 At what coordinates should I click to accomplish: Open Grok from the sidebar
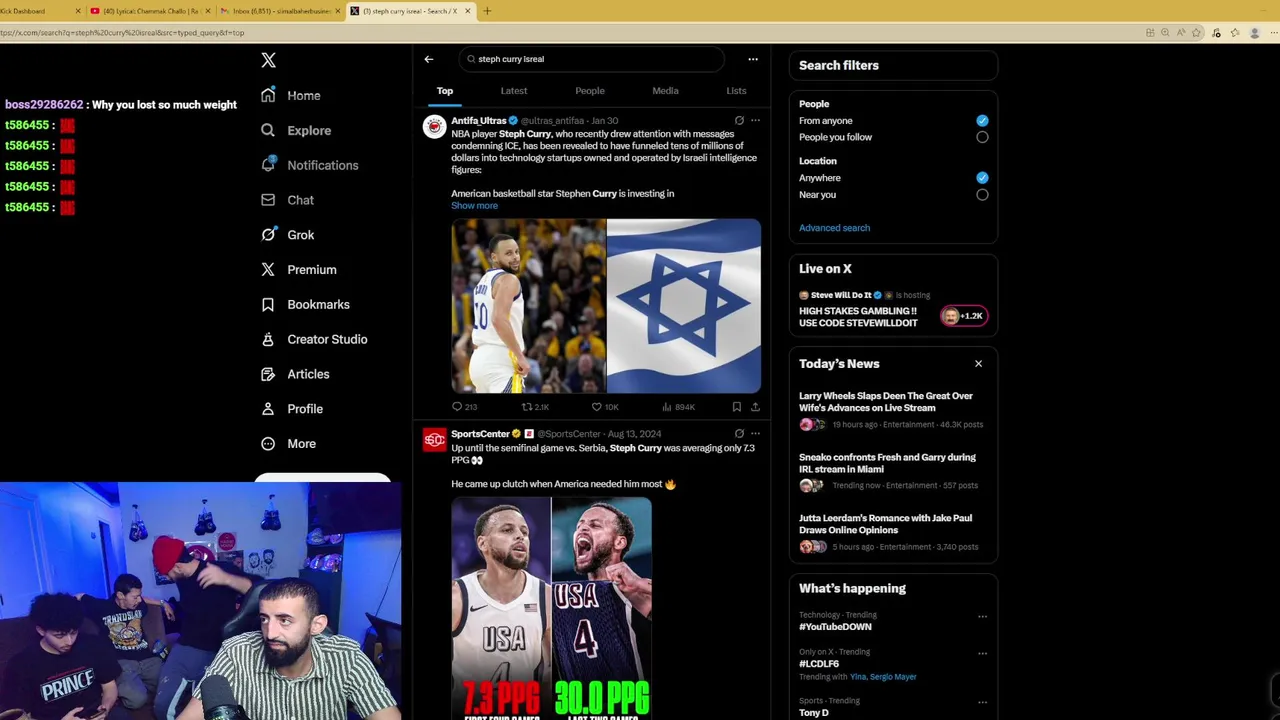(x=287, y=235)
